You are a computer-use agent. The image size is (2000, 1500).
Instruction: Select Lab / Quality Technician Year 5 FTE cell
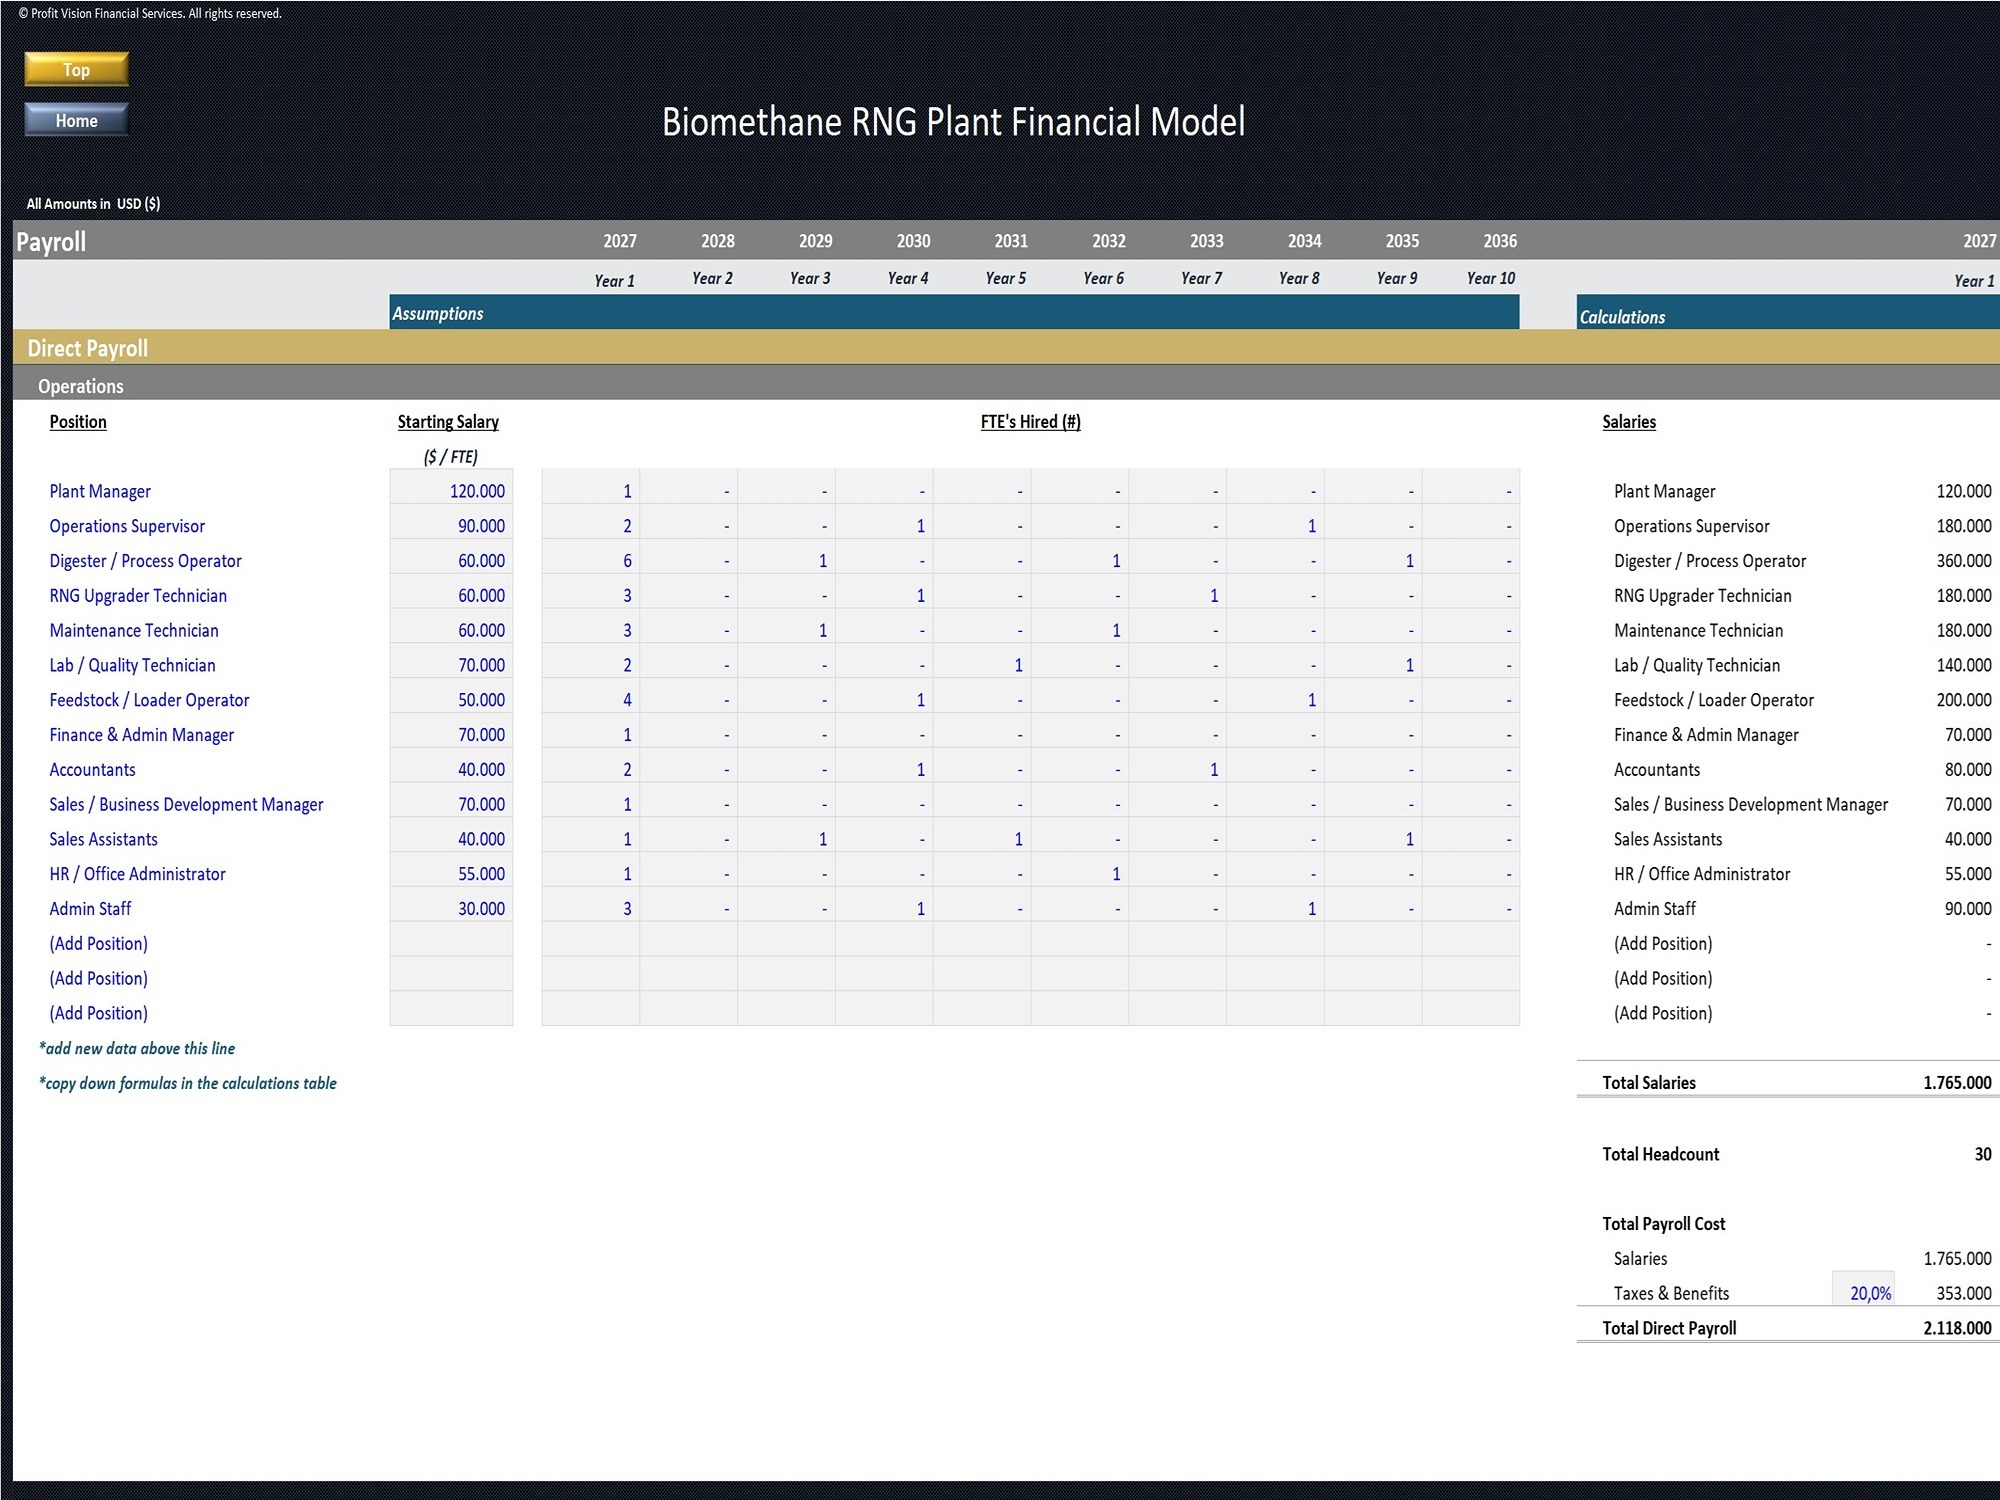982,665
